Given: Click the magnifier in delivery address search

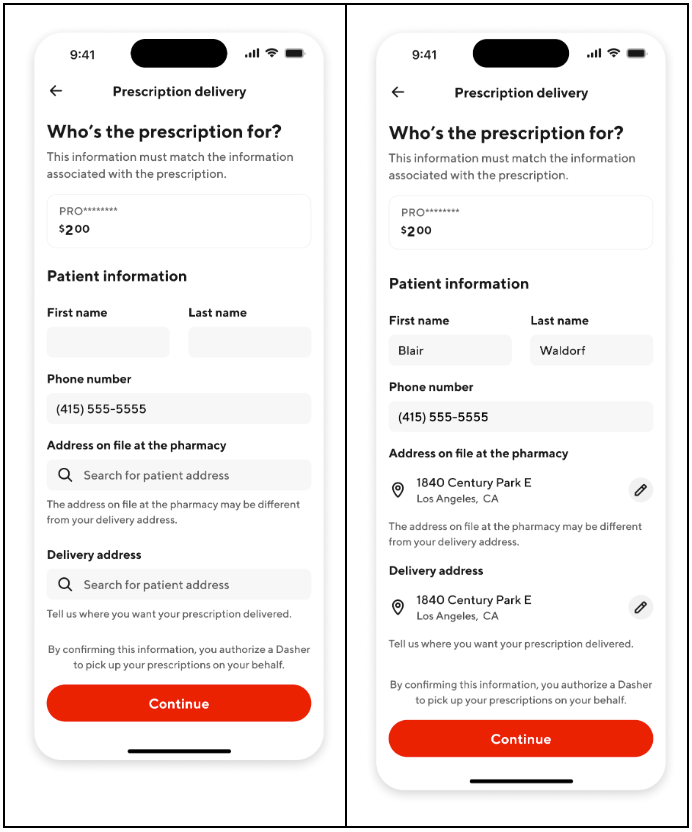Looking at the screenshot, I should (x=65, y=584).
